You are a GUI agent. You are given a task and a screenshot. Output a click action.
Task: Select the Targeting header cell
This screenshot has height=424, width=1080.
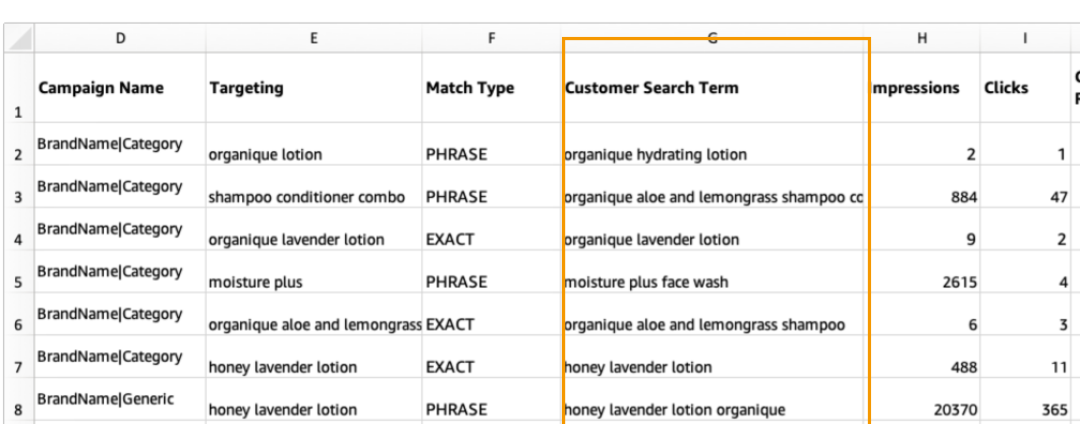314,88
